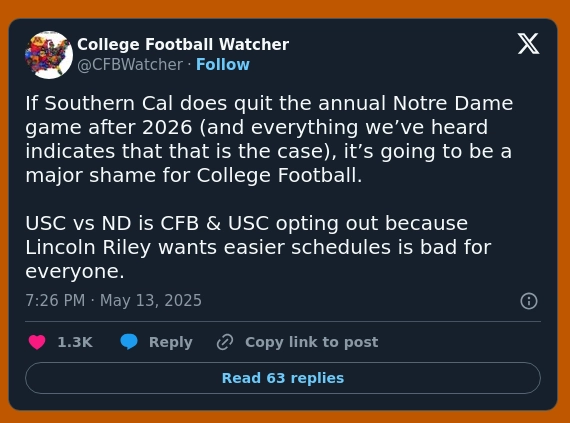Open the 7:26 PM May 13, 2025 timestamp

113,301
